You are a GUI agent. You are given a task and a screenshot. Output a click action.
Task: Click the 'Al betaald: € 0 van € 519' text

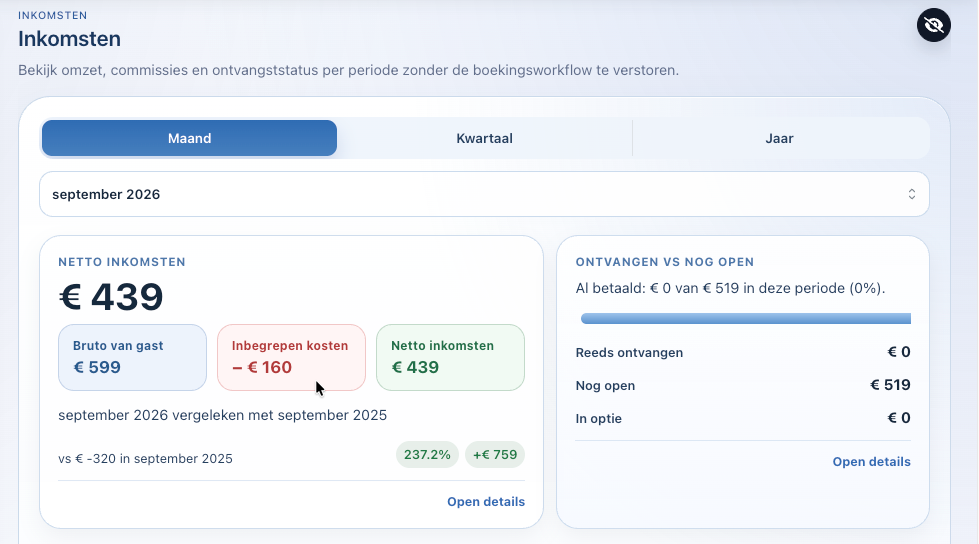[657, 289]
